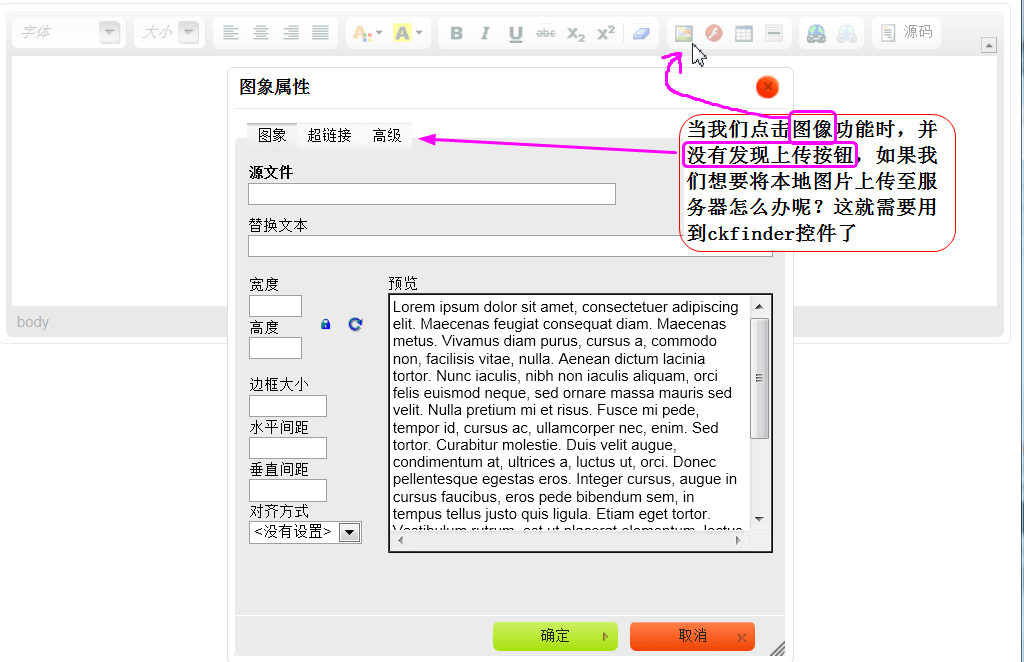The image size is (1024, 662).
Task: Align text left in toolbar
Action: (x=231, y=33)
